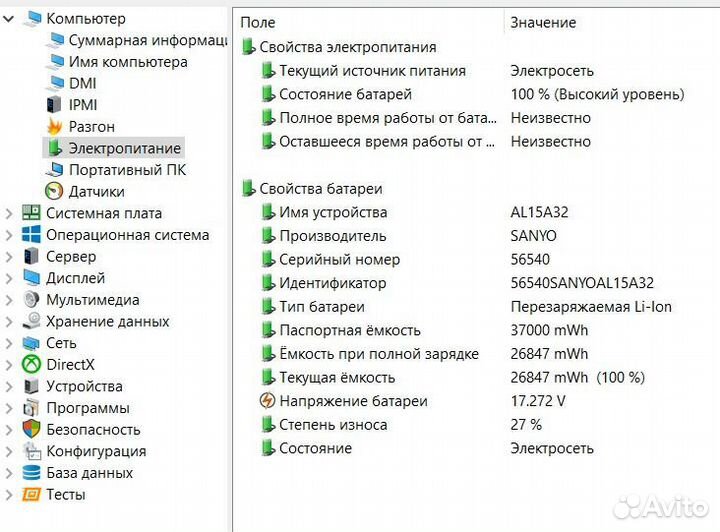Expand the Тесты node
Image resolution: width=720 pixels, height=532 pixels.
(x=9, y=494)
